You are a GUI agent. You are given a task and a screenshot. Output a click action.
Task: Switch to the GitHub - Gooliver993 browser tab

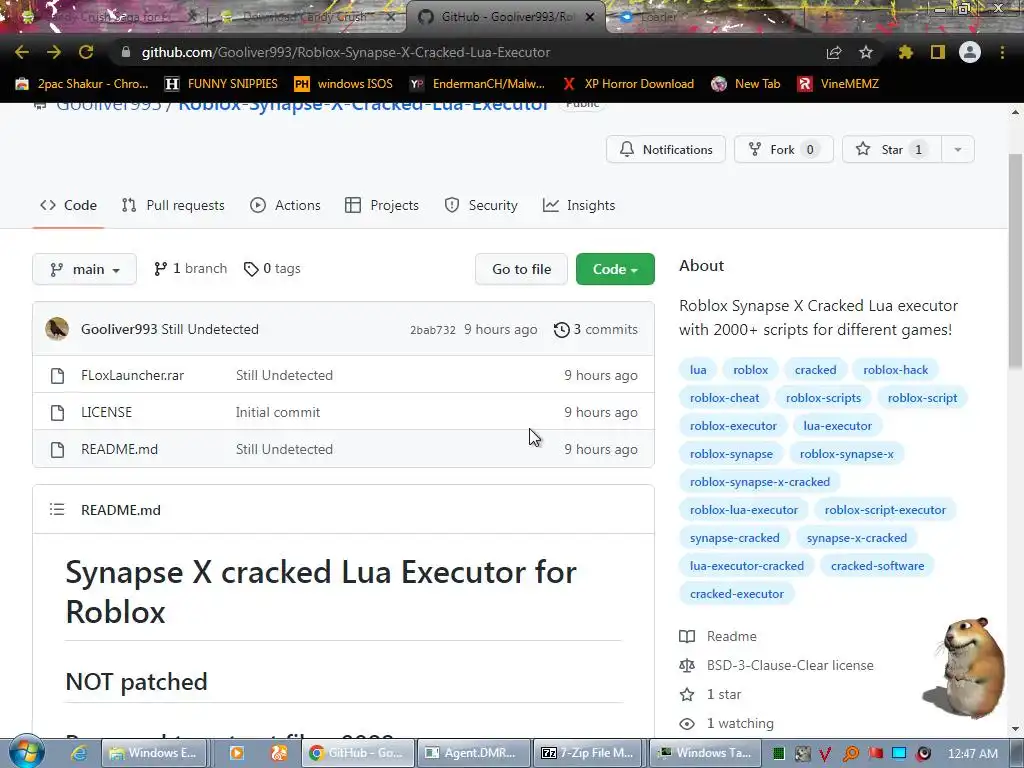(507, 17)
